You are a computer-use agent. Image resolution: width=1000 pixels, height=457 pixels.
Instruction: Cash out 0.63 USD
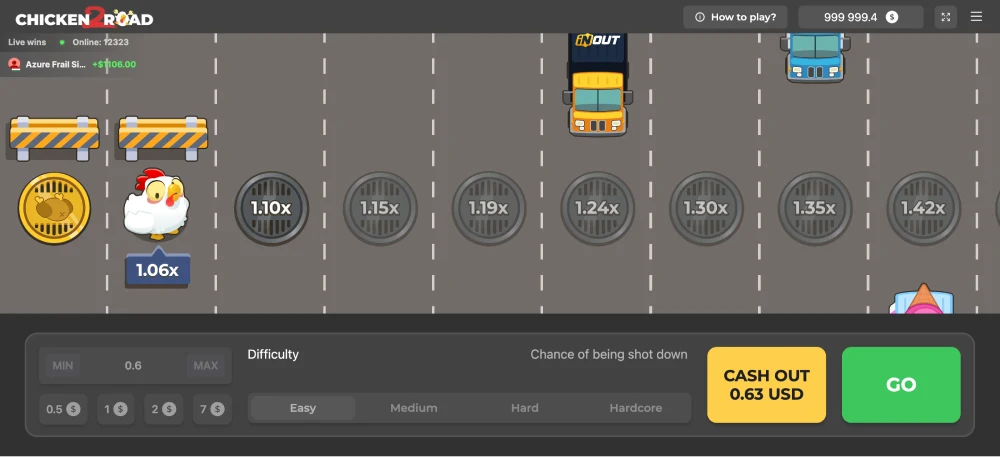click(x=767, y=385)
